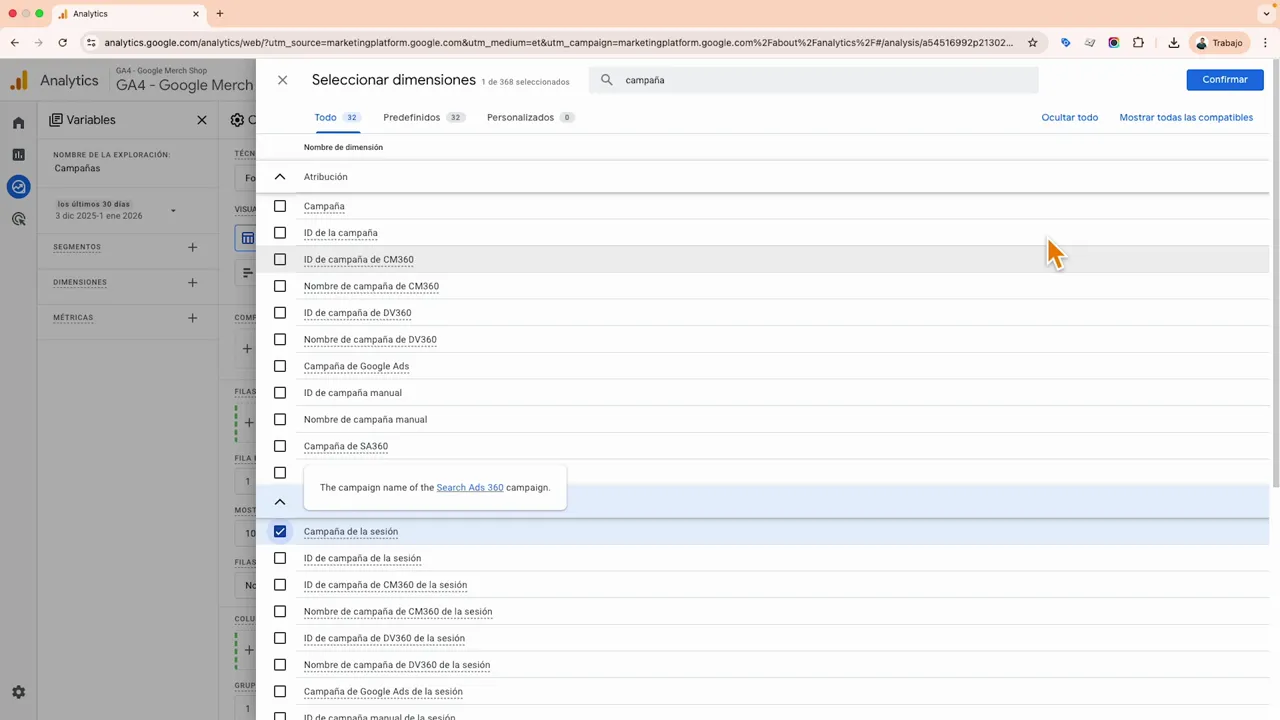The image size is (1280, 720).
Task: Open the Reports icon in the sidebar
Action: 18,155
